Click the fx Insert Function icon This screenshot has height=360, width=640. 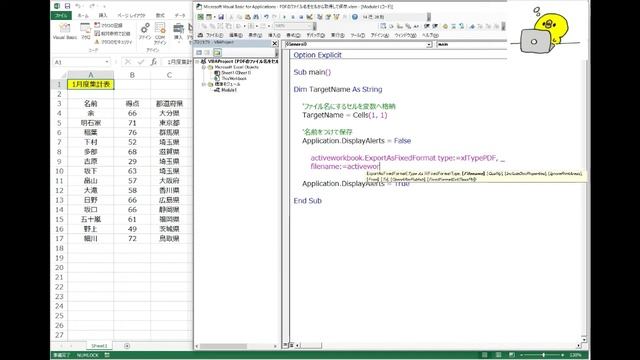[153, 62]
